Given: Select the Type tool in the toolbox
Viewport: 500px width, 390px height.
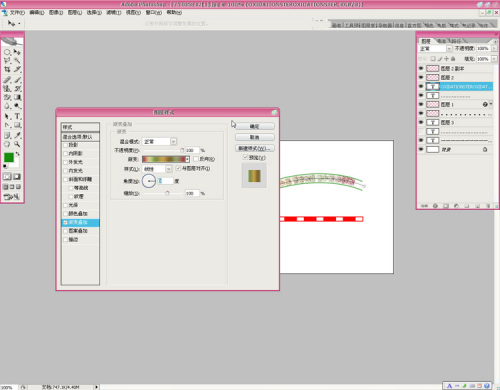Looking at the screenshot, I should (17, 116).
